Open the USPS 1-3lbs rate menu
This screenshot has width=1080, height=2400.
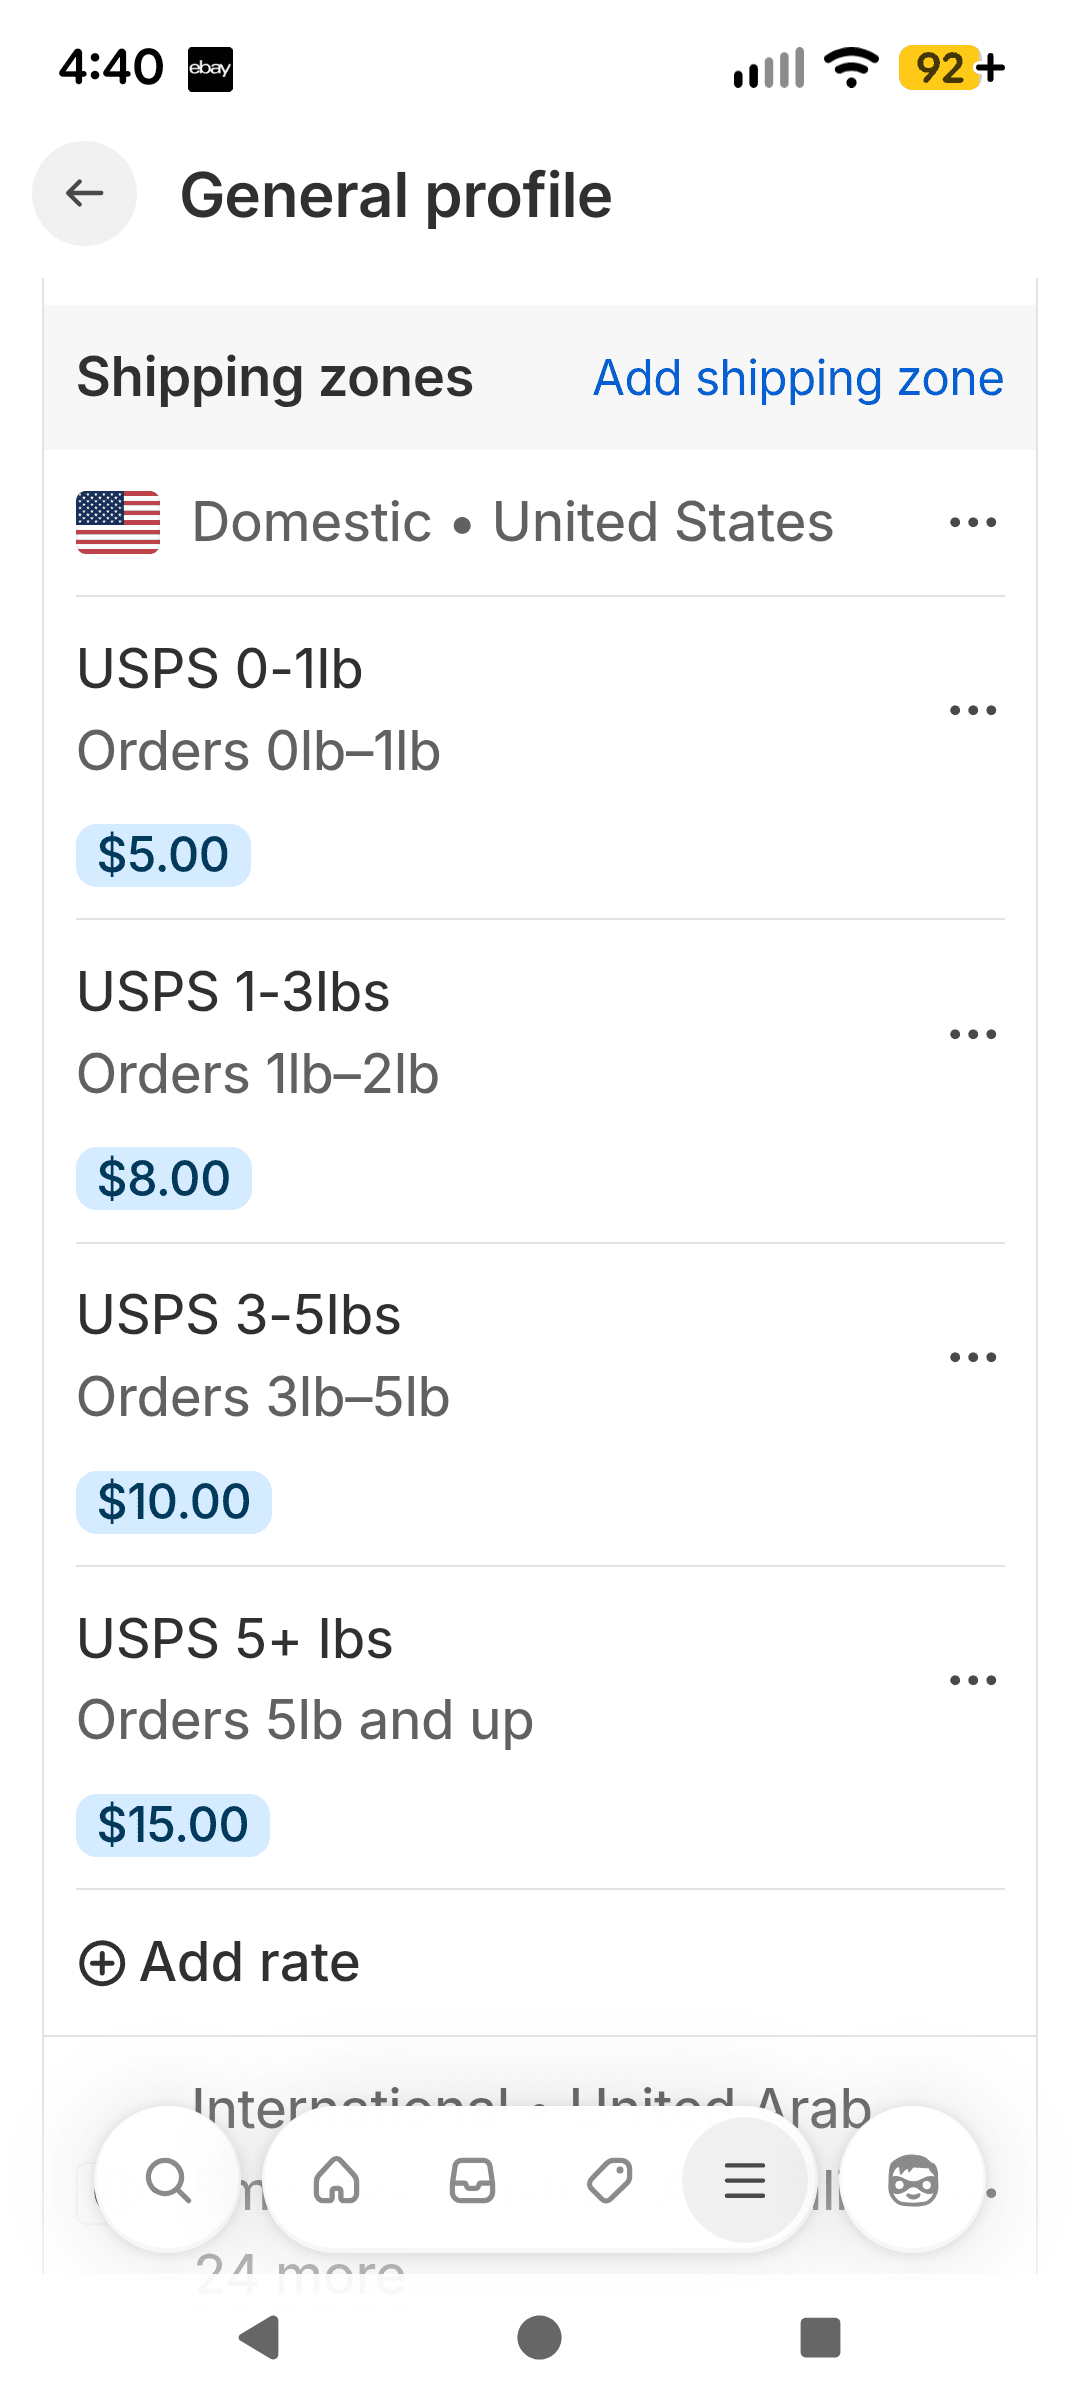(973, 1034)
